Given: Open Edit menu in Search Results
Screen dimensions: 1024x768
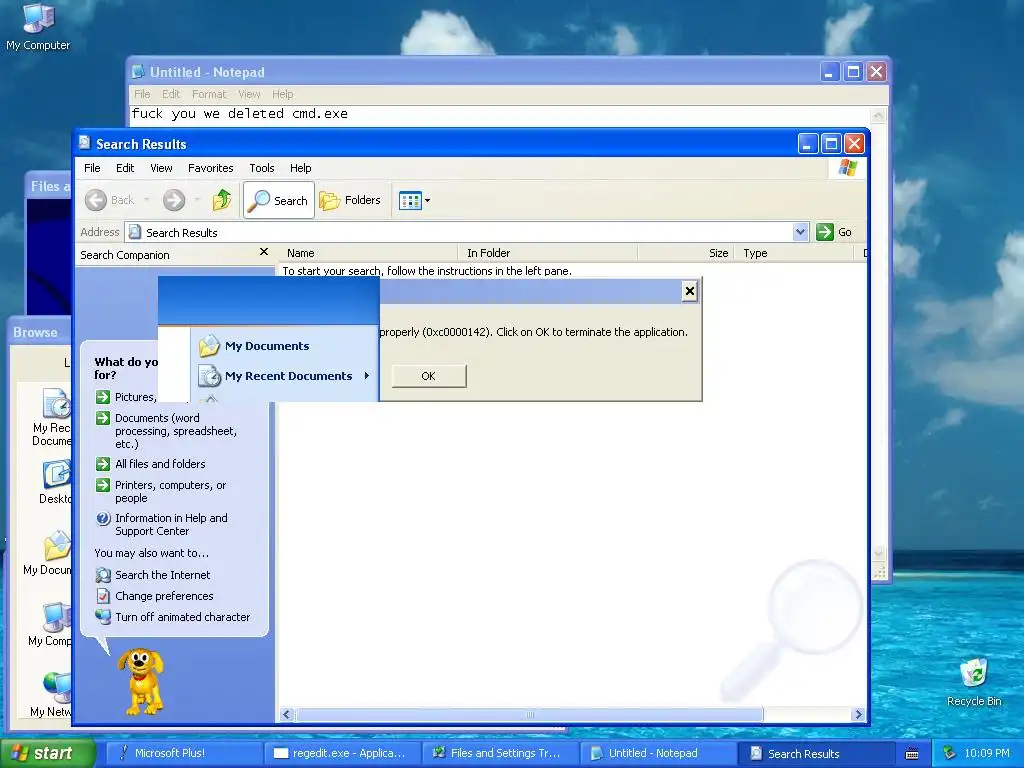Looking at the screenshot, I should pyautogui.click(x=125, y=168).
